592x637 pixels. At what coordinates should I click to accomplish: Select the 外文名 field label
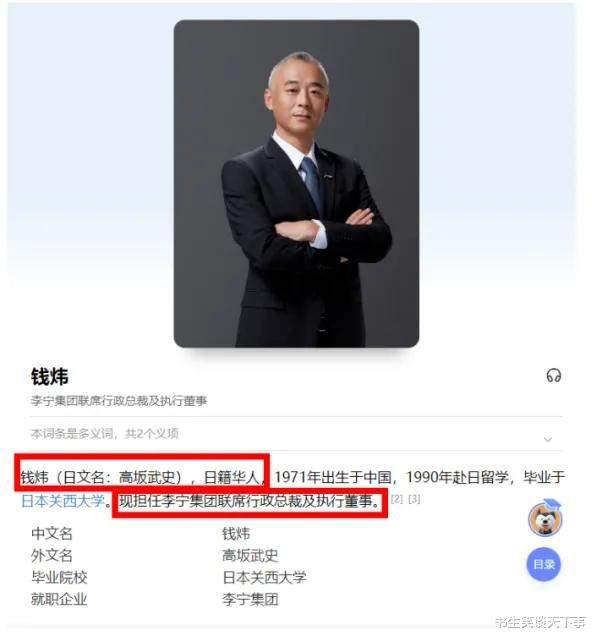pos(52,555)
